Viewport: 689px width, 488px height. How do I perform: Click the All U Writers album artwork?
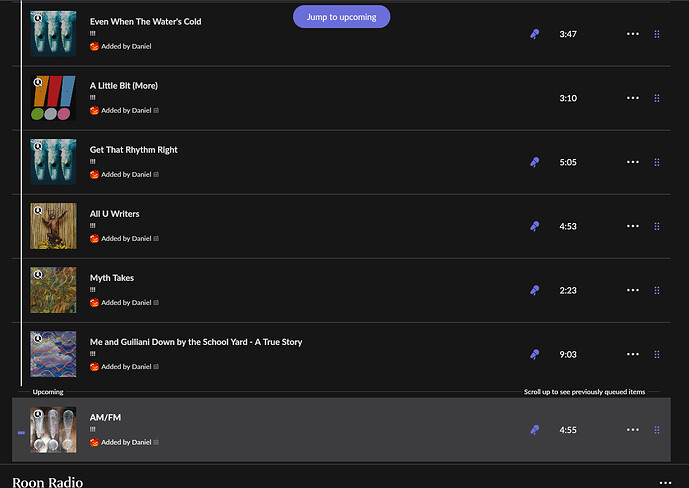coord(53,226)
